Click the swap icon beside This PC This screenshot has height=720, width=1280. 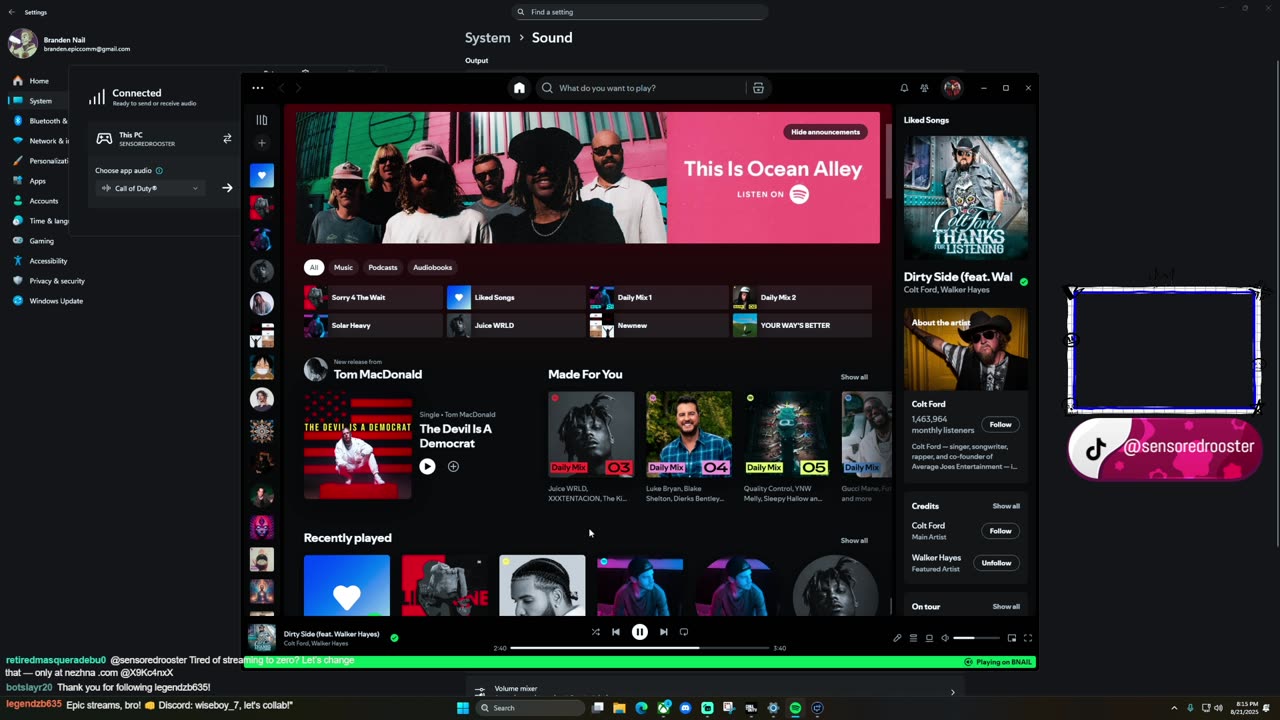(x=227, y=139)
